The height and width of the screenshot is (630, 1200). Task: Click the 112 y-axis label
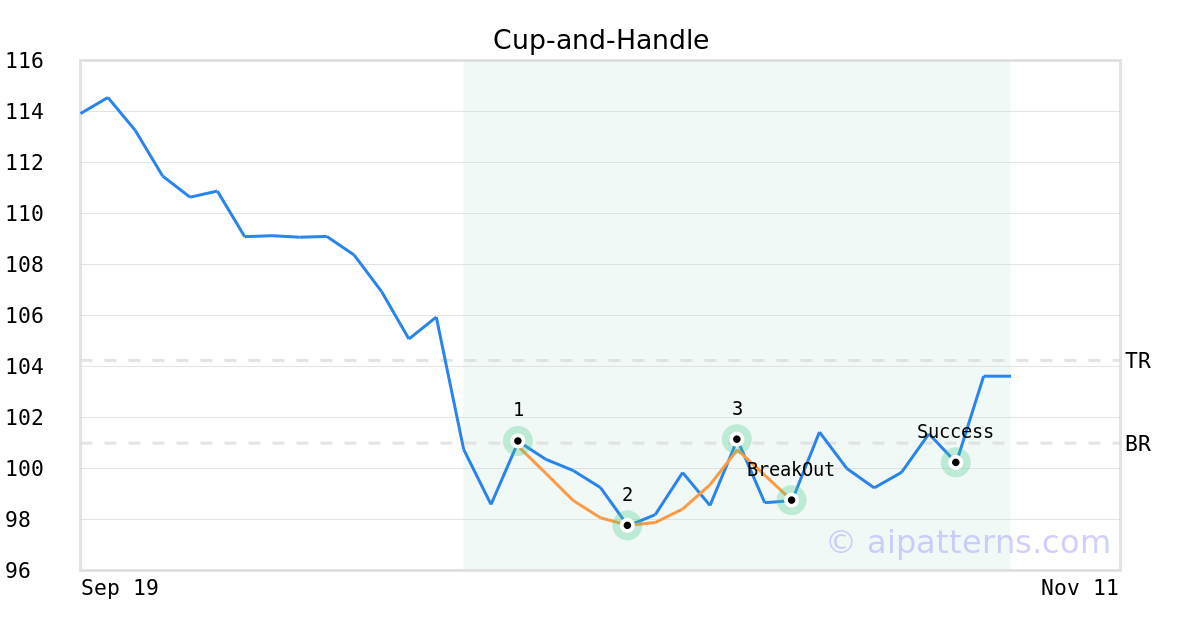[24, 163]
